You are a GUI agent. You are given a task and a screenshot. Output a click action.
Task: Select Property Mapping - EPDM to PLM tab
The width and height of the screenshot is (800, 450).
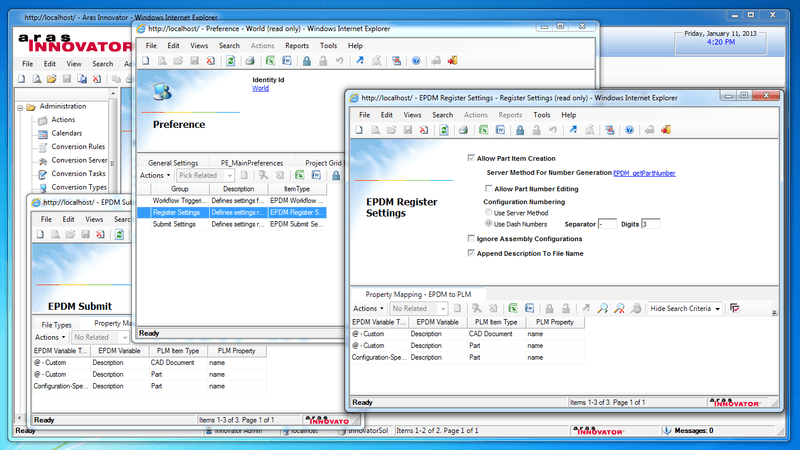(418, 294)
